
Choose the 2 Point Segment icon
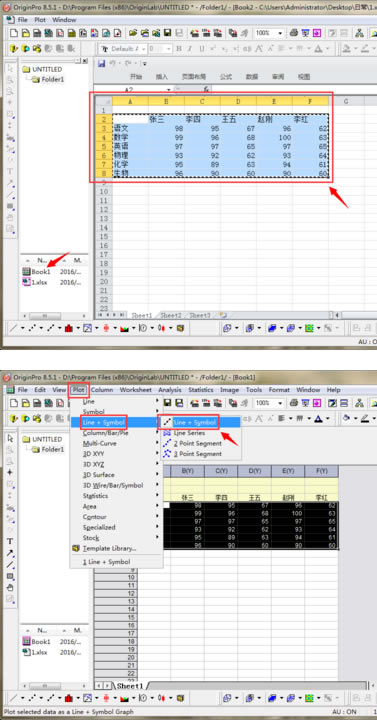167,444
